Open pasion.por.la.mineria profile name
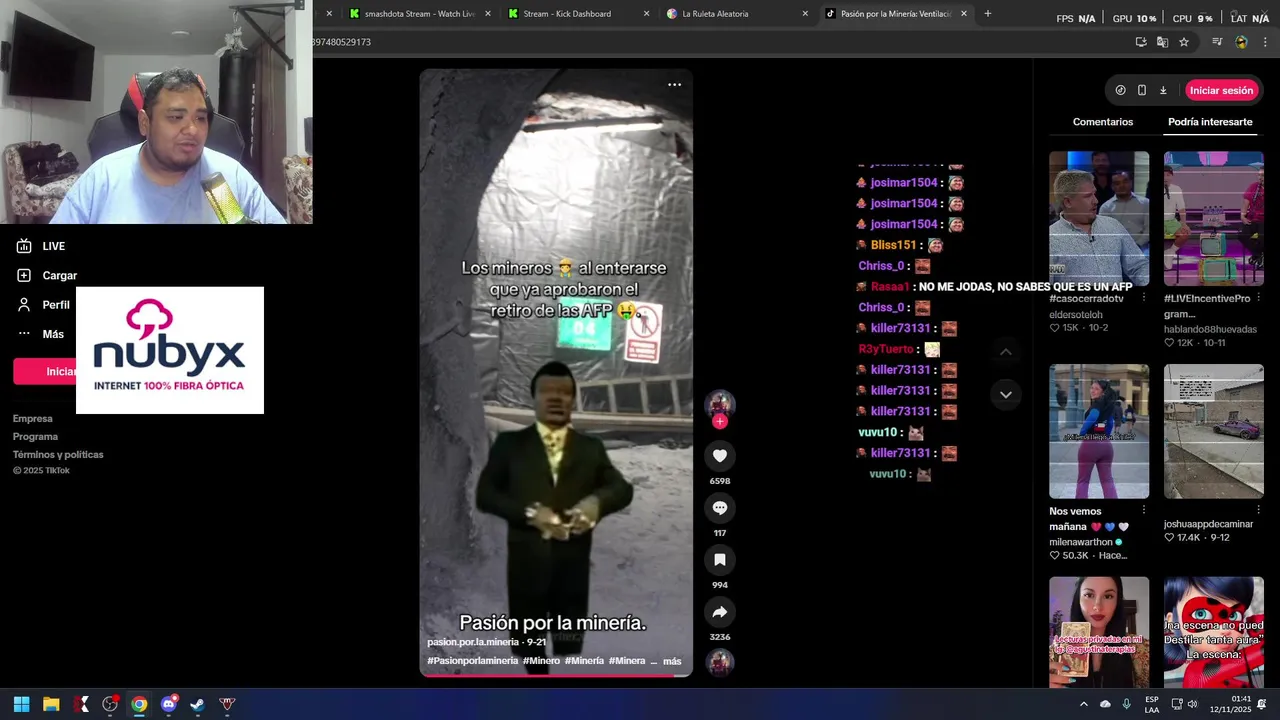This screenshot has width=1280, height=720. [x=473, y=642]
